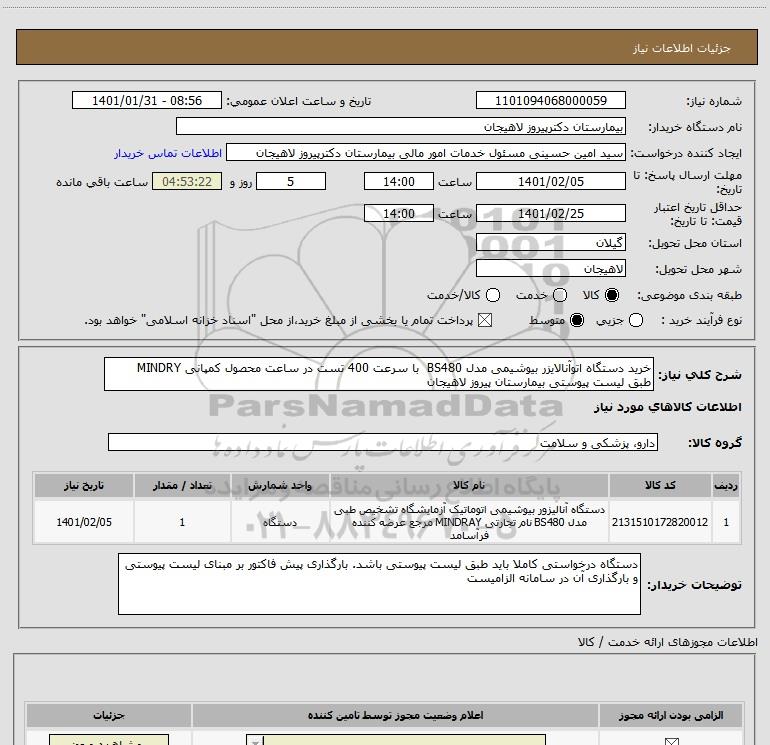Click the جزئیات column header in permits table
770x745 pixels.
click(109, 715)
